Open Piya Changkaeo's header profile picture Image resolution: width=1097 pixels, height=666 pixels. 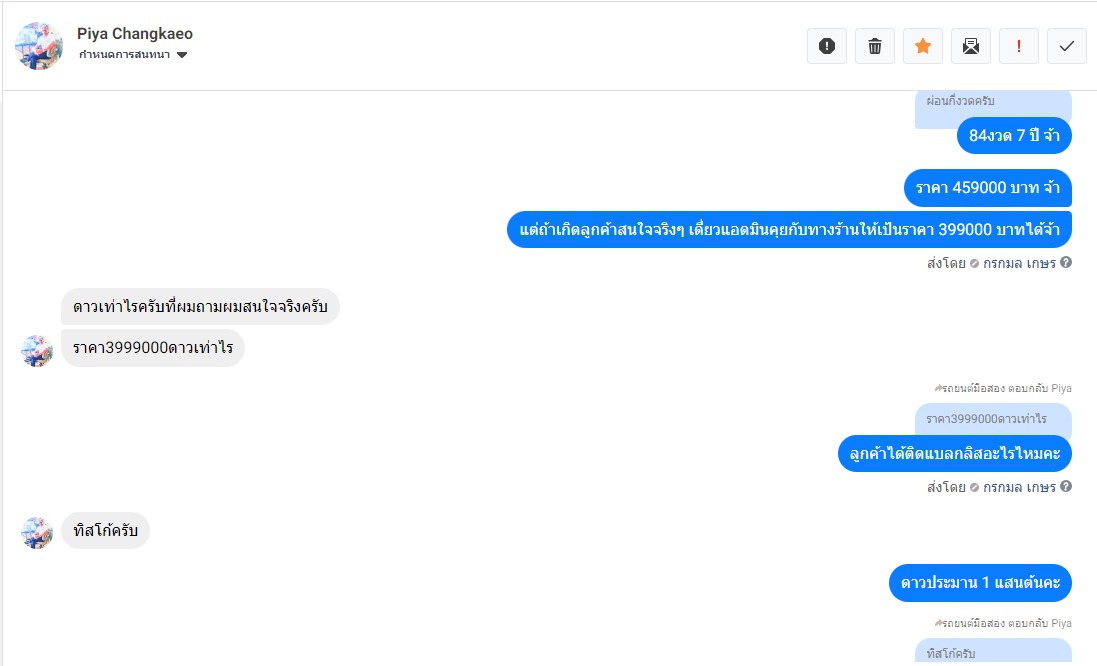39,45
